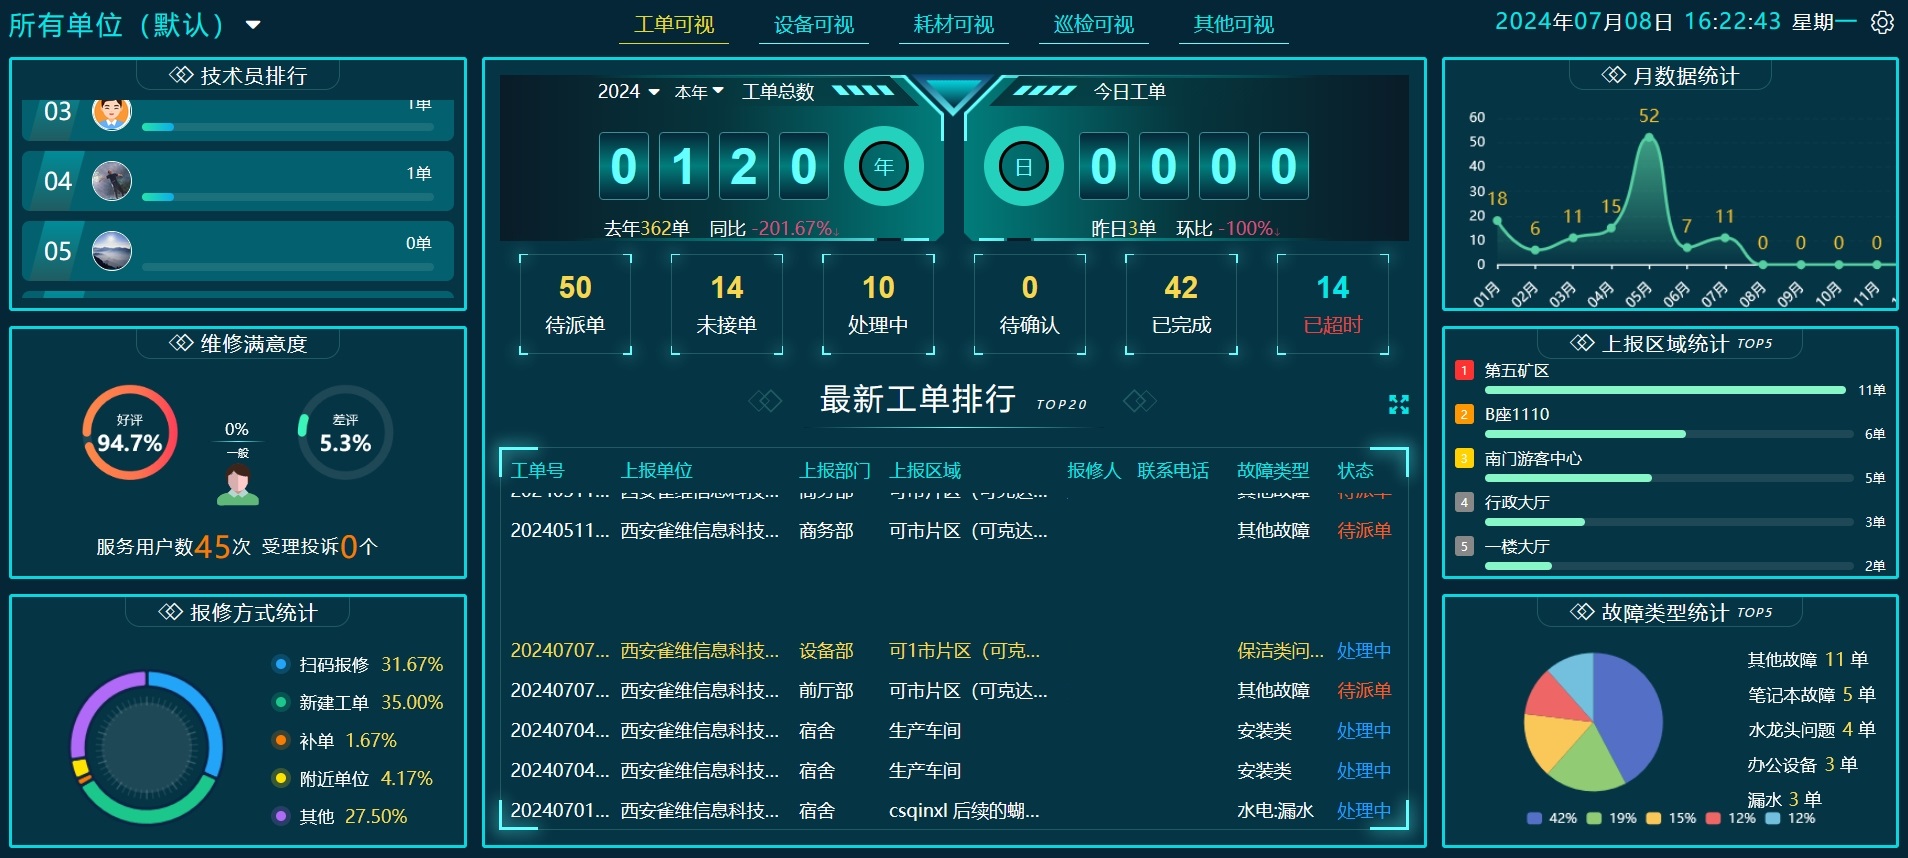Click the 52 peak point on monthly chart
This screenshot has width=1908, height=858.
pos(1648,138)
